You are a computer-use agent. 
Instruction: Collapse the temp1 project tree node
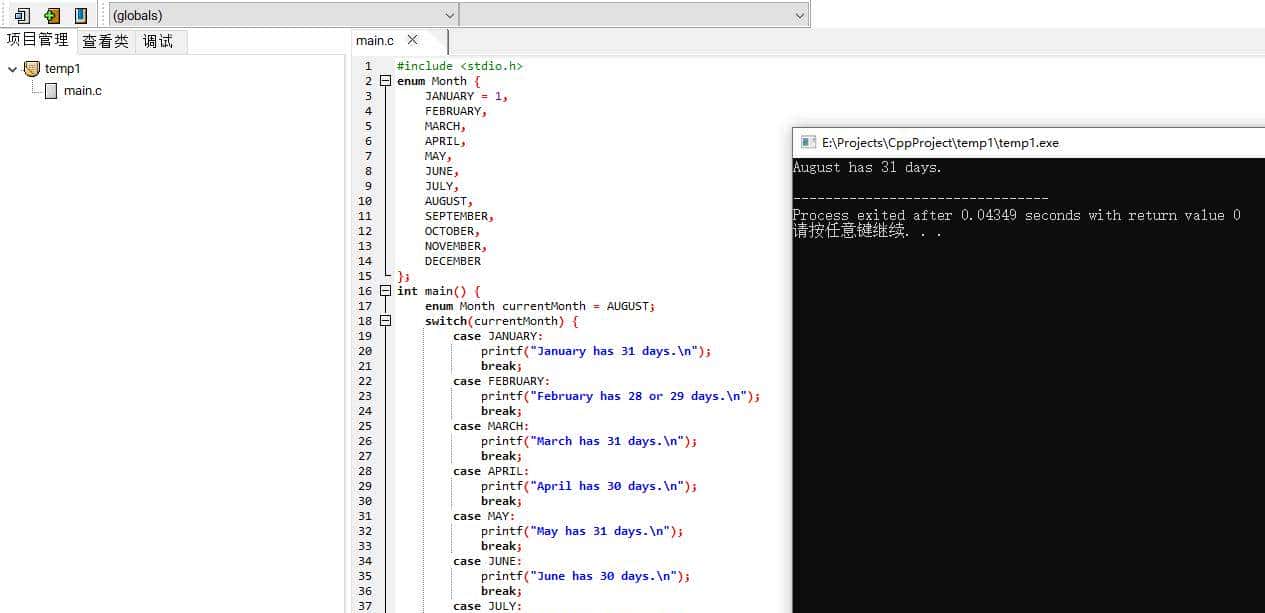(12, 69)
